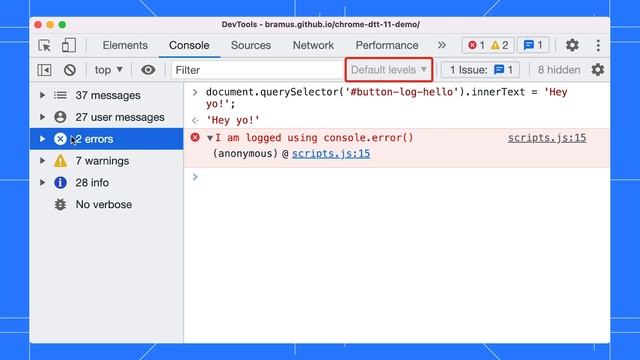Open DevTools settings gear in the tab bar
The image size is (640, 360).
pos(572,45)
